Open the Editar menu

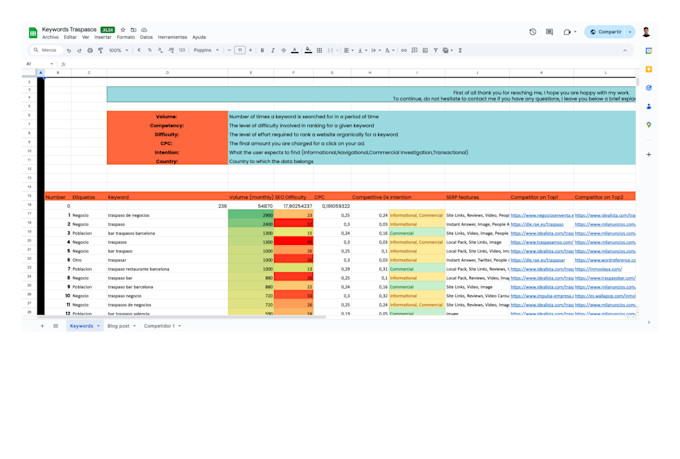pyautogui.click(x=70, y=37)
